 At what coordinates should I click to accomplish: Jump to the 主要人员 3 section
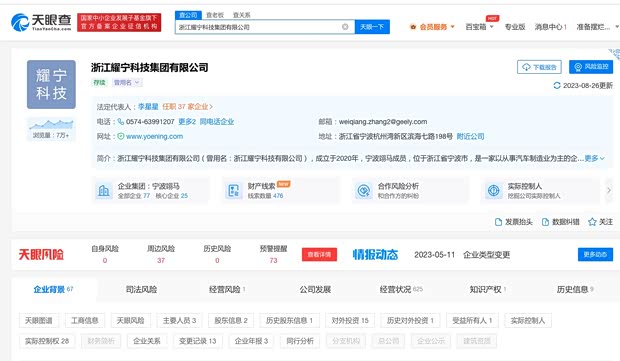point(180,320)
